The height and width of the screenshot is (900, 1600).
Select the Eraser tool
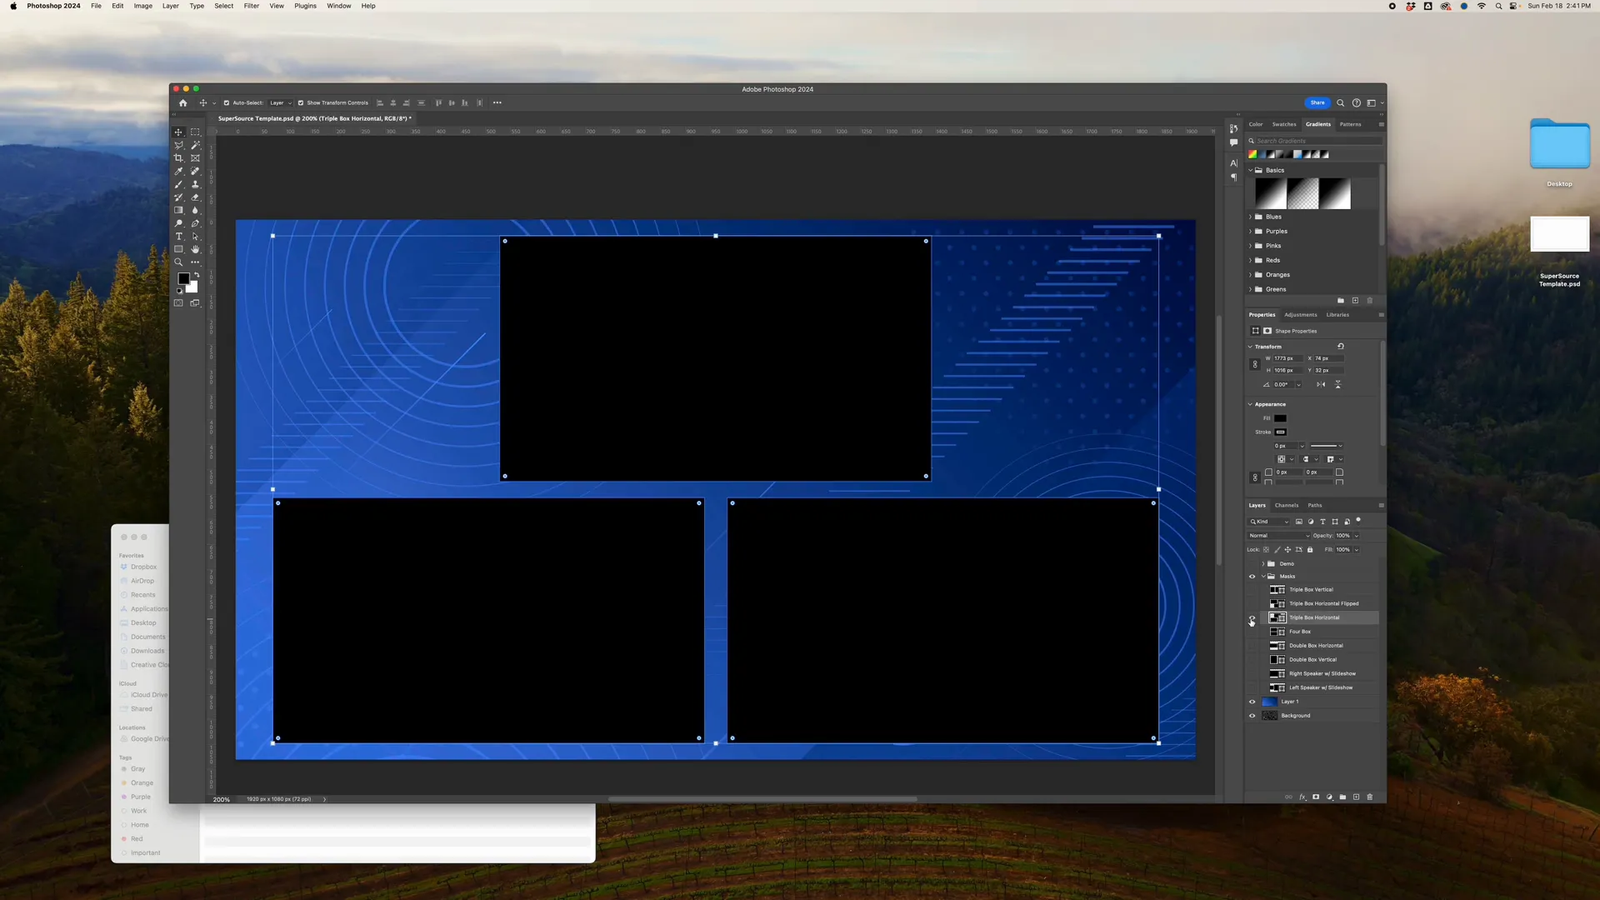pos(195,197)
